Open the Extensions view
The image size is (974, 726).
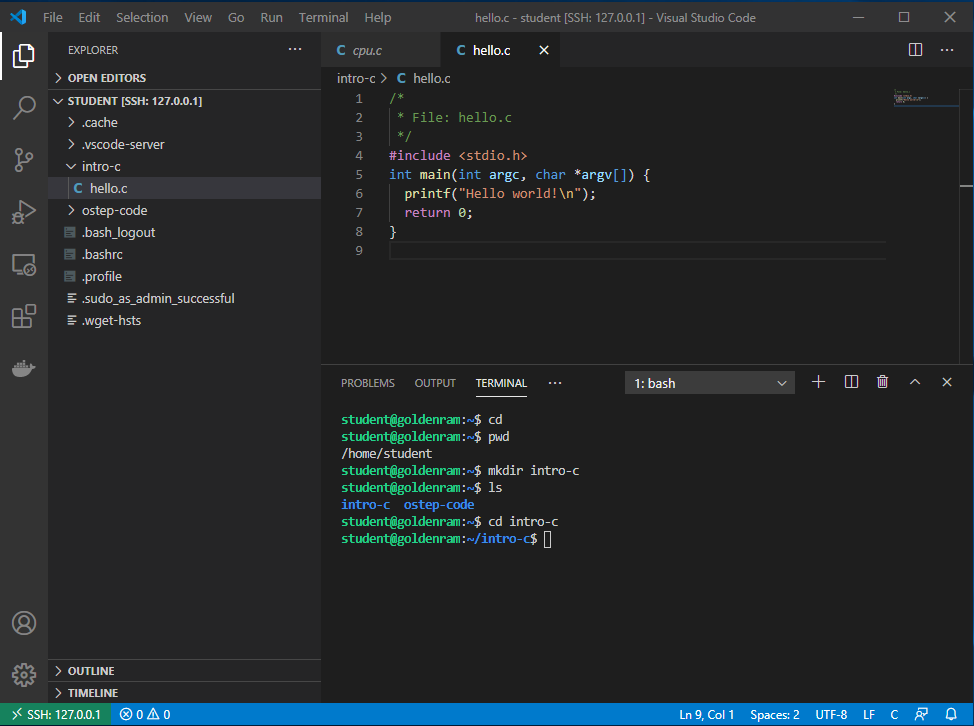[24, 317]
